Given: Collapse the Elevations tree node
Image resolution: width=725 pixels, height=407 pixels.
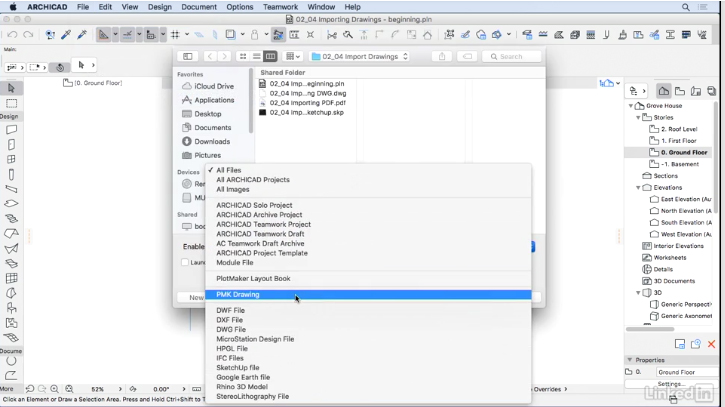Looking at the screenshot, I should coord(638,187).
